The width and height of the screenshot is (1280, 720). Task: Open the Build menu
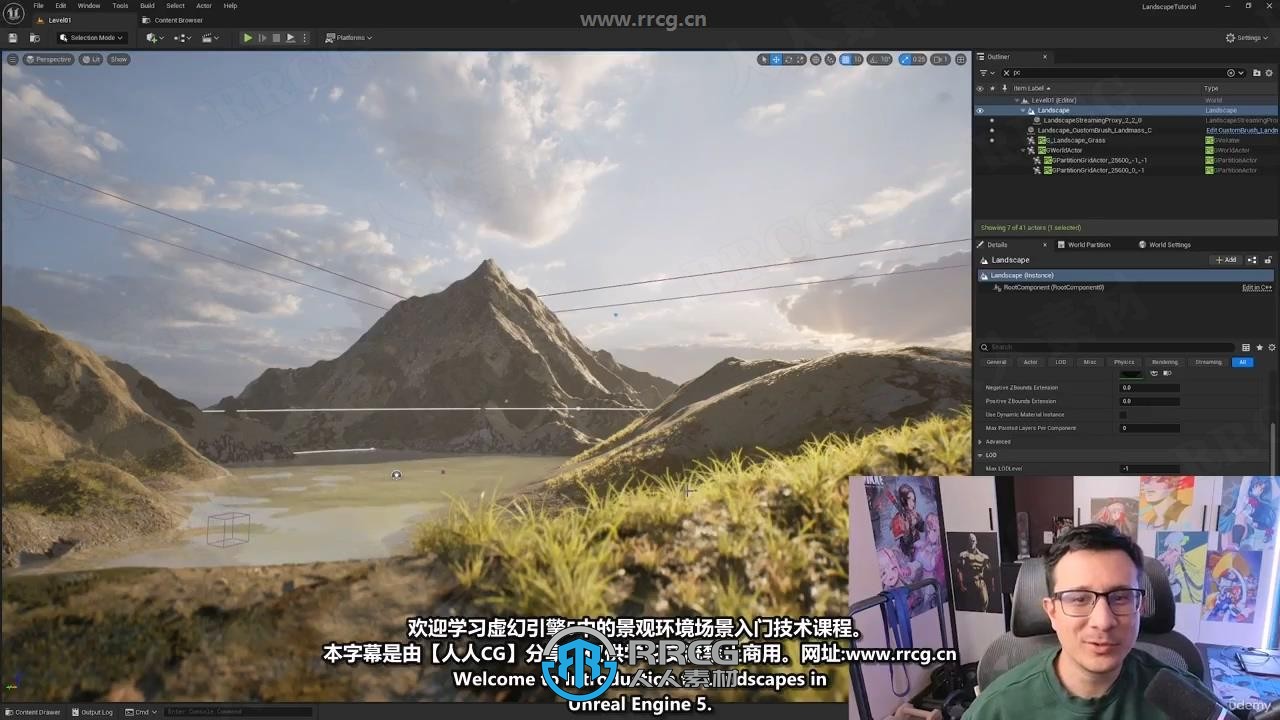click(147, 6)
